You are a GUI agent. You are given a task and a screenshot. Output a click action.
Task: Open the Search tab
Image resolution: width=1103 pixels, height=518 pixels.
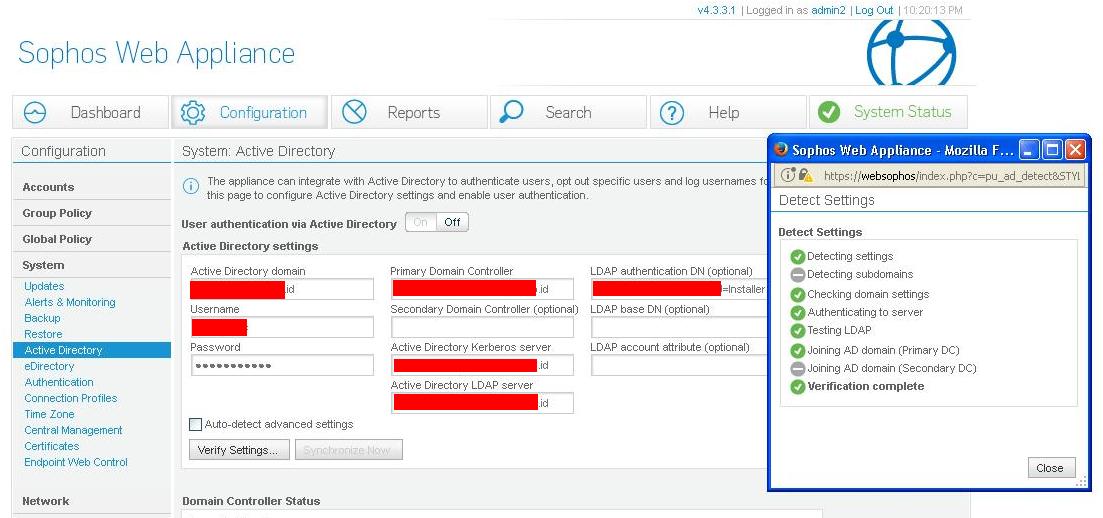(568, 112)
